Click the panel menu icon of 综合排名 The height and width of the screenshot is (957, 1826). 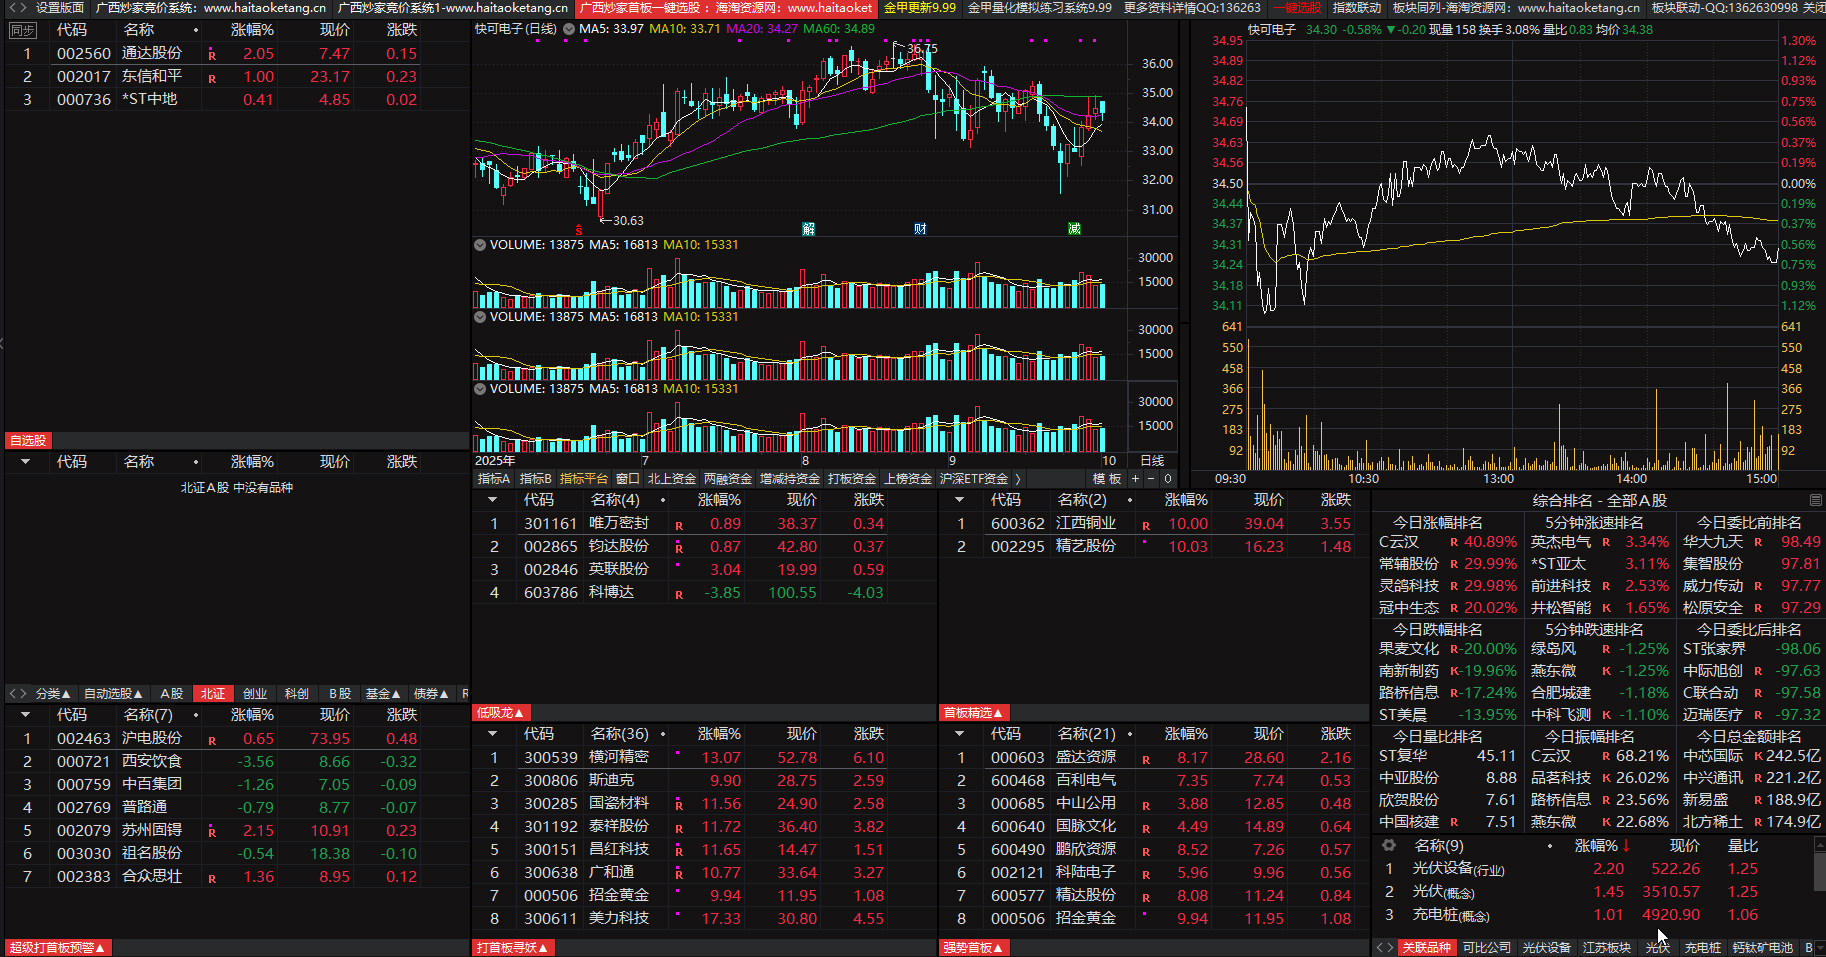[1815, 500]
